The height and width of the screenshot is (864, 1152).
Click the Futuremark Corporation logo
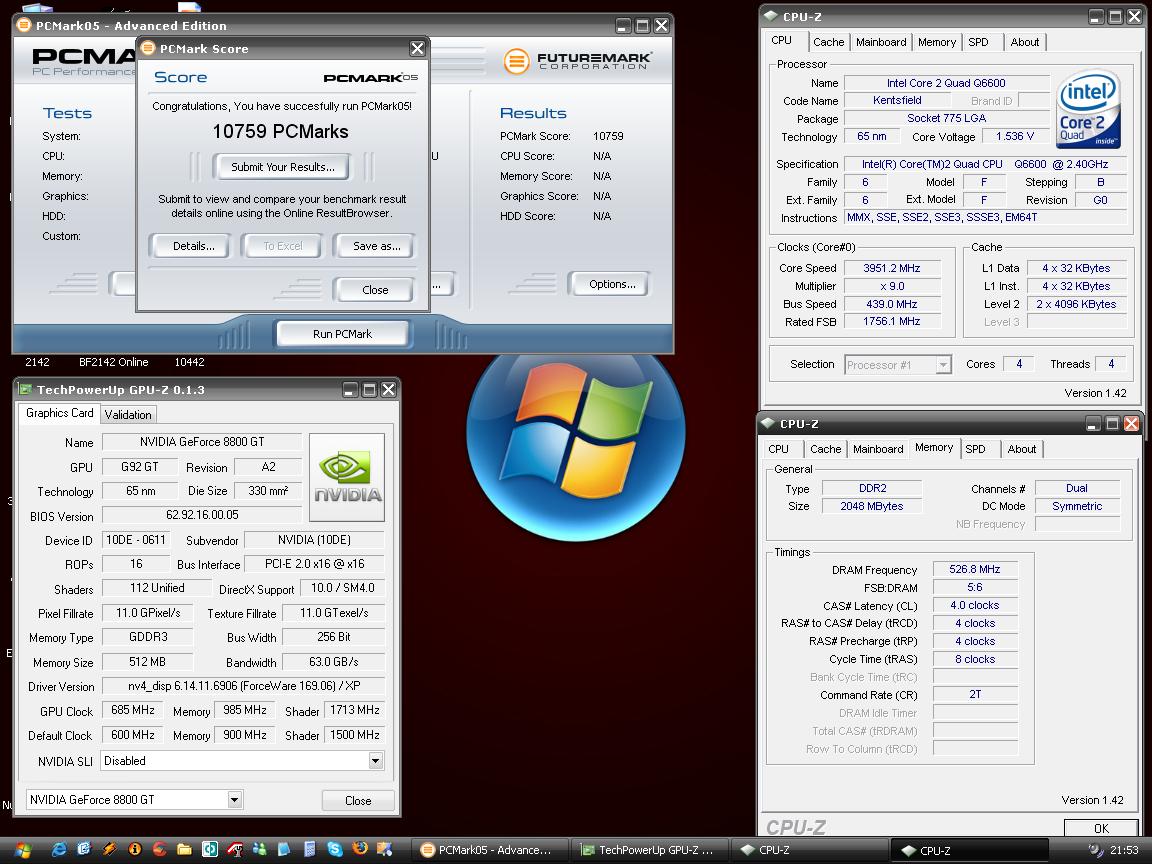(x=577, y=60)
